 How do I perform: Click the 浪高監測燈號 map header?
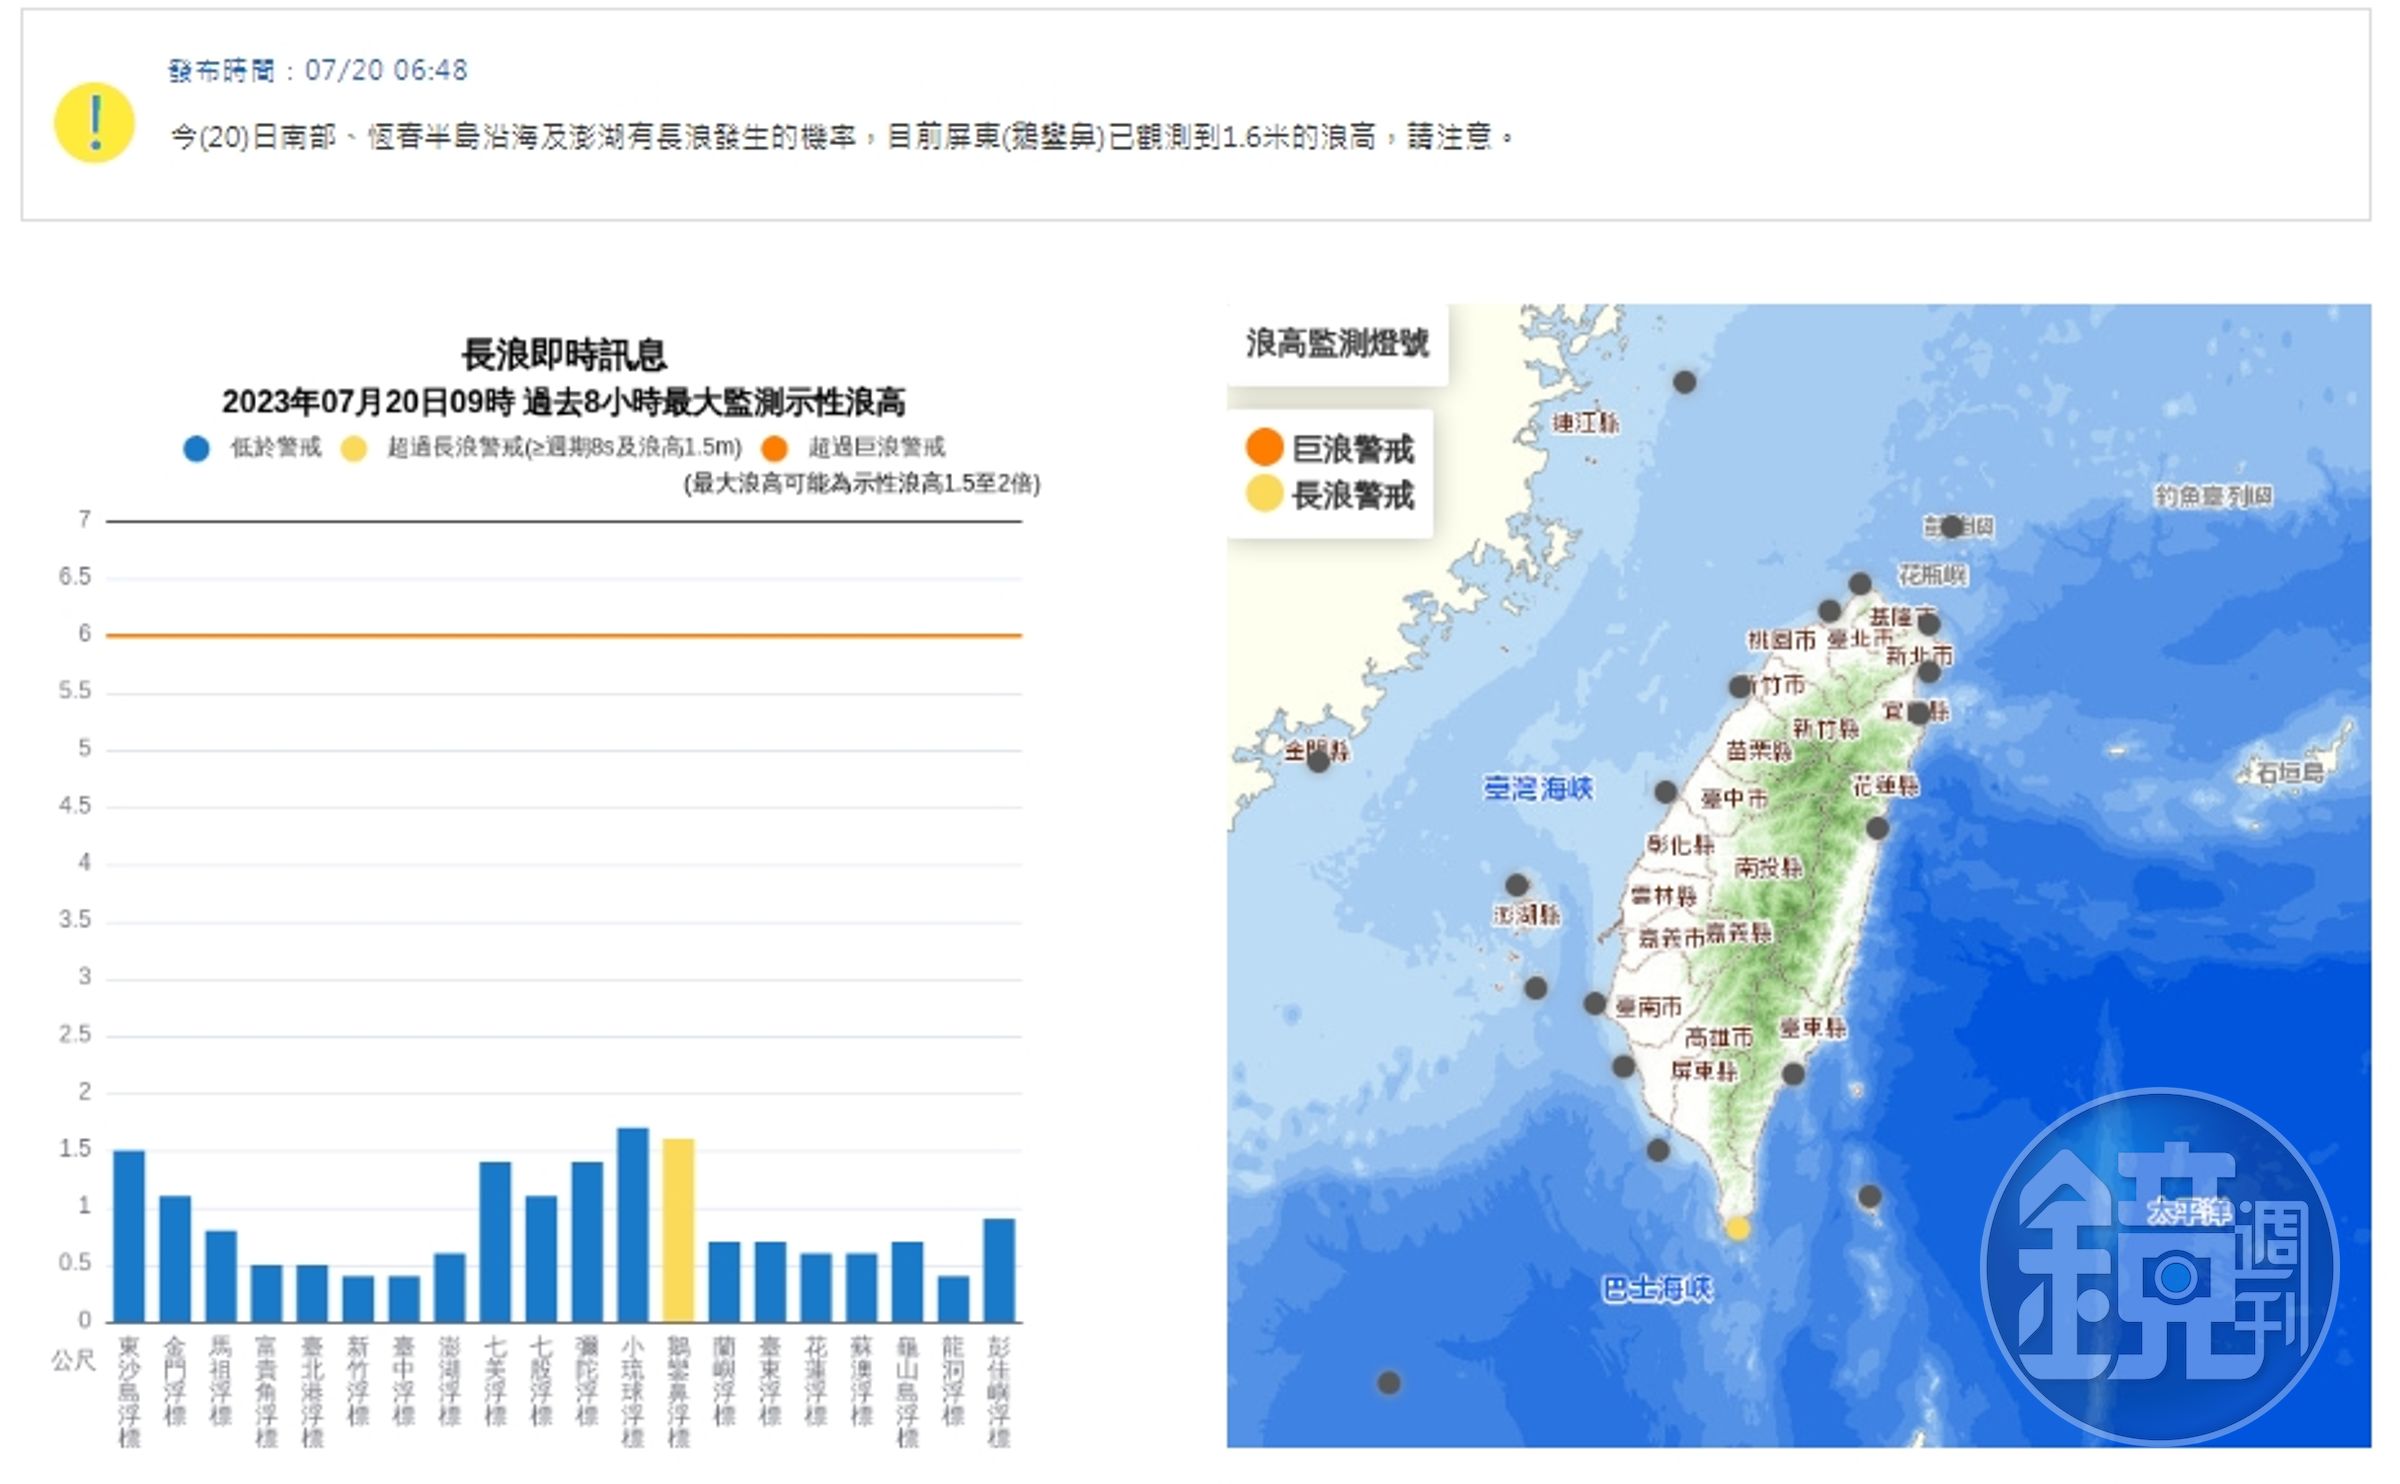click(x=1337, y=343)
